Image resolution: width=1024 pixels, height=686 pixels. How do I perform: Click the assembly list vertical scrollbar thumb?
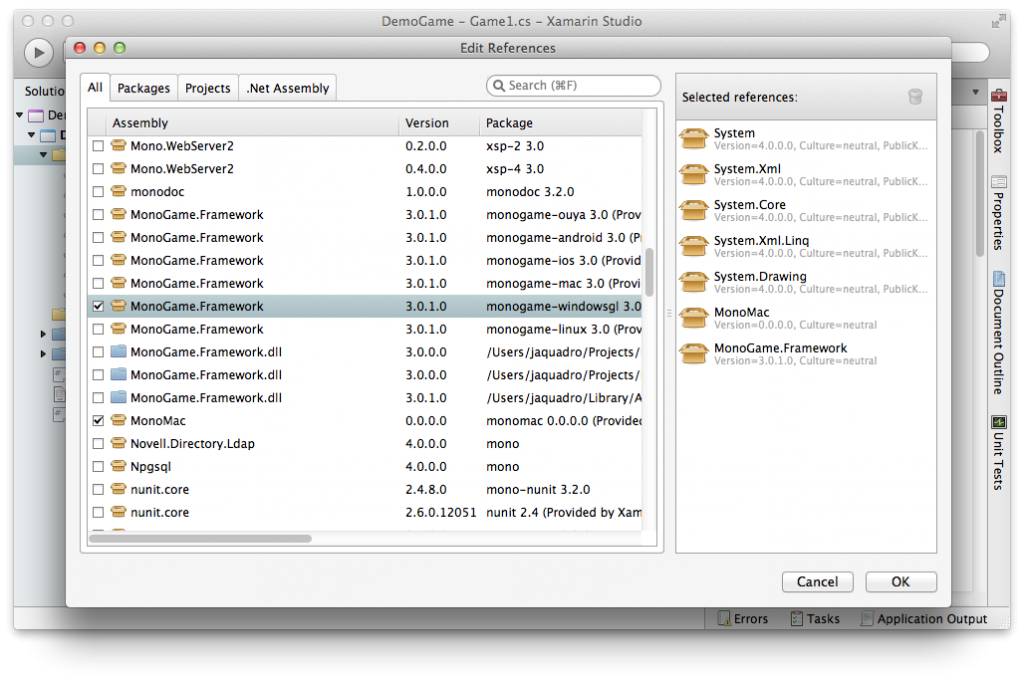(649, 272)
